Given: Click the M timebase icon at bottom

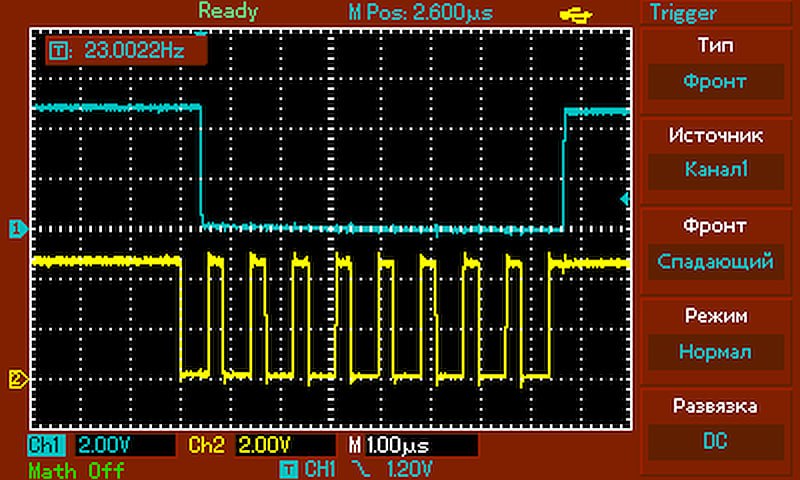Looking at the screenshot, I should [x=354, y=444].
